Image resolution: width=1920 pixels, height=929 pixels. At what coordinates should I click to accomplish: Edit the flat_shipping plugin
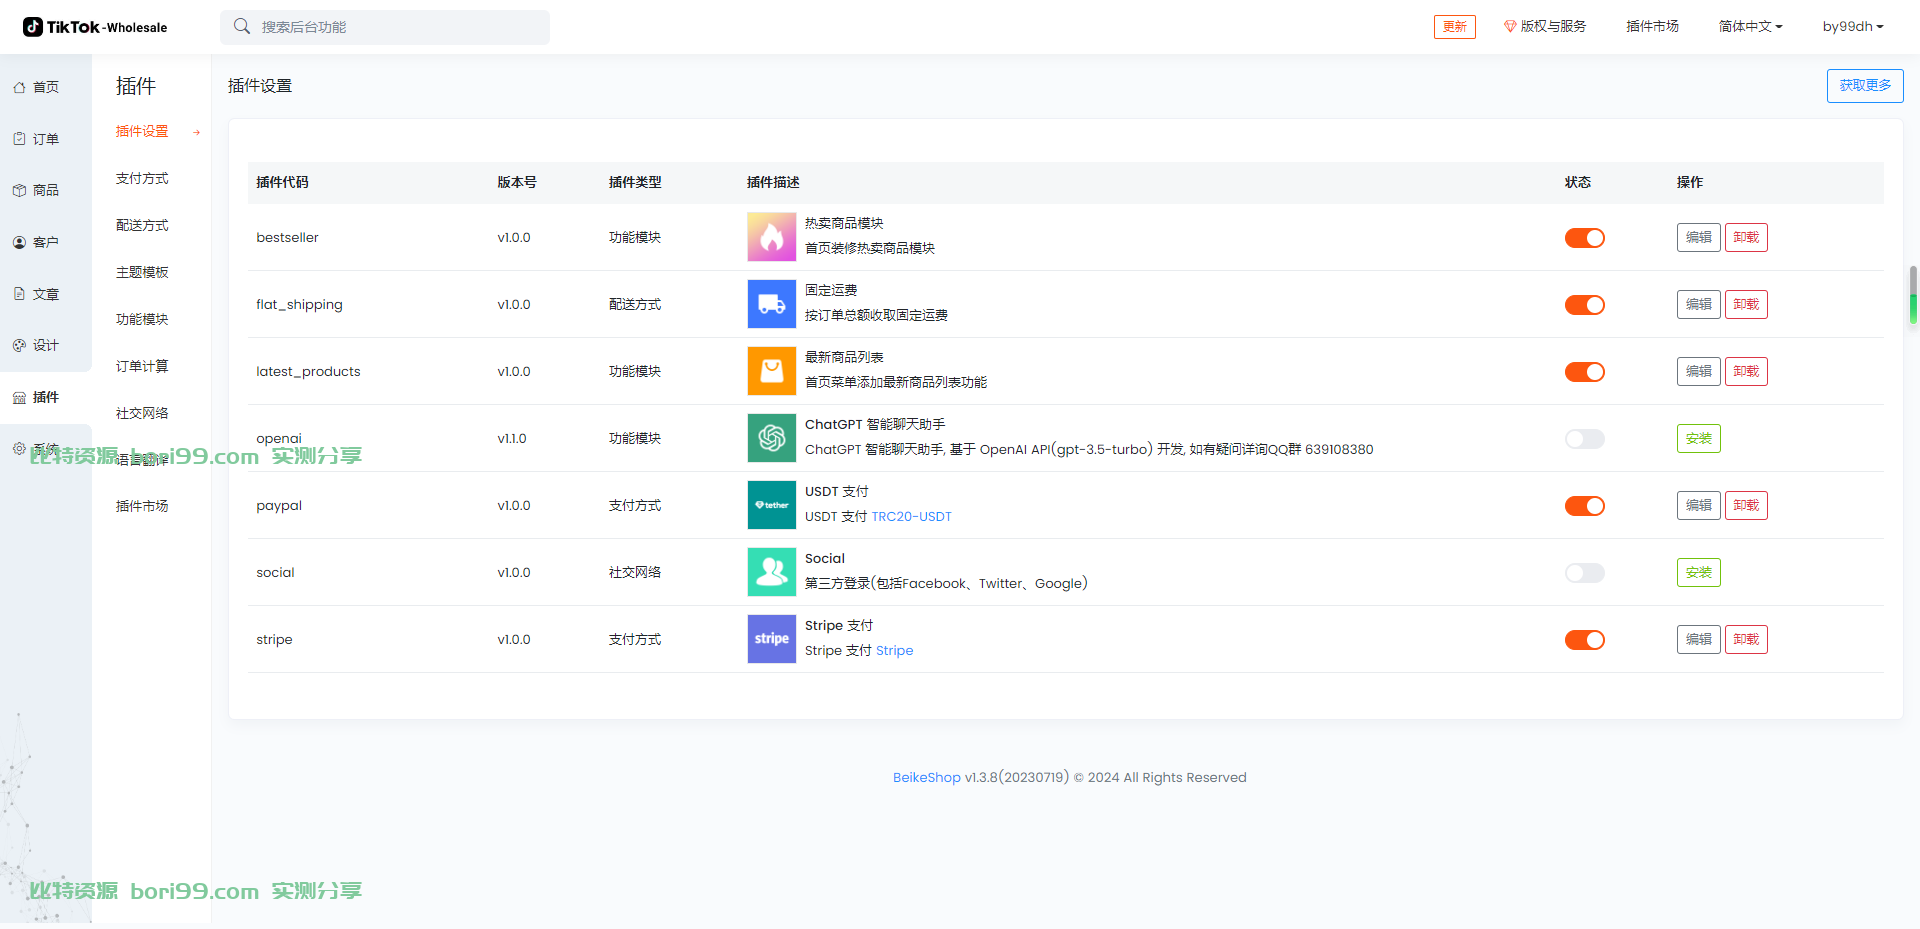pyautogui.click(x=1699, y=304)
